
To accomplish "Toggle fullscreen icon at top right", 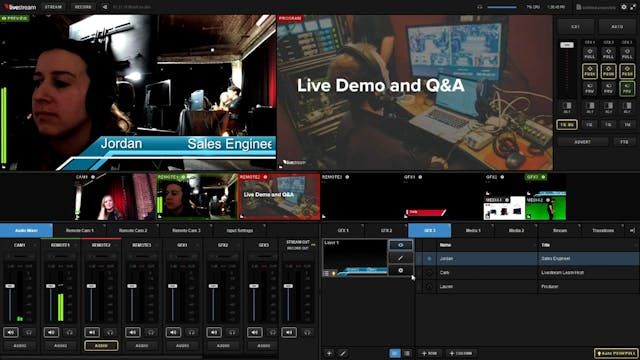I will coord(633,7).
